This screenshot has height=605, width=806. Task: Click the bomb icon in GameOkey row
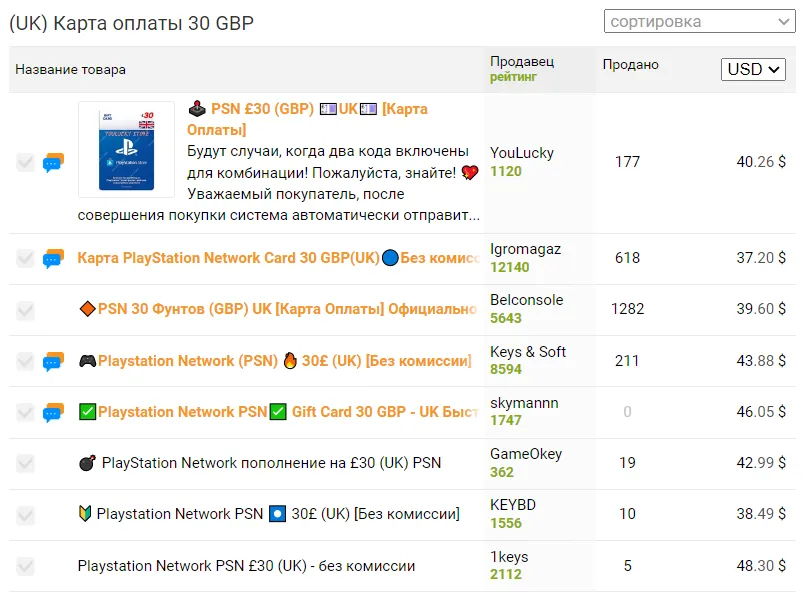(x=87, y=463)
